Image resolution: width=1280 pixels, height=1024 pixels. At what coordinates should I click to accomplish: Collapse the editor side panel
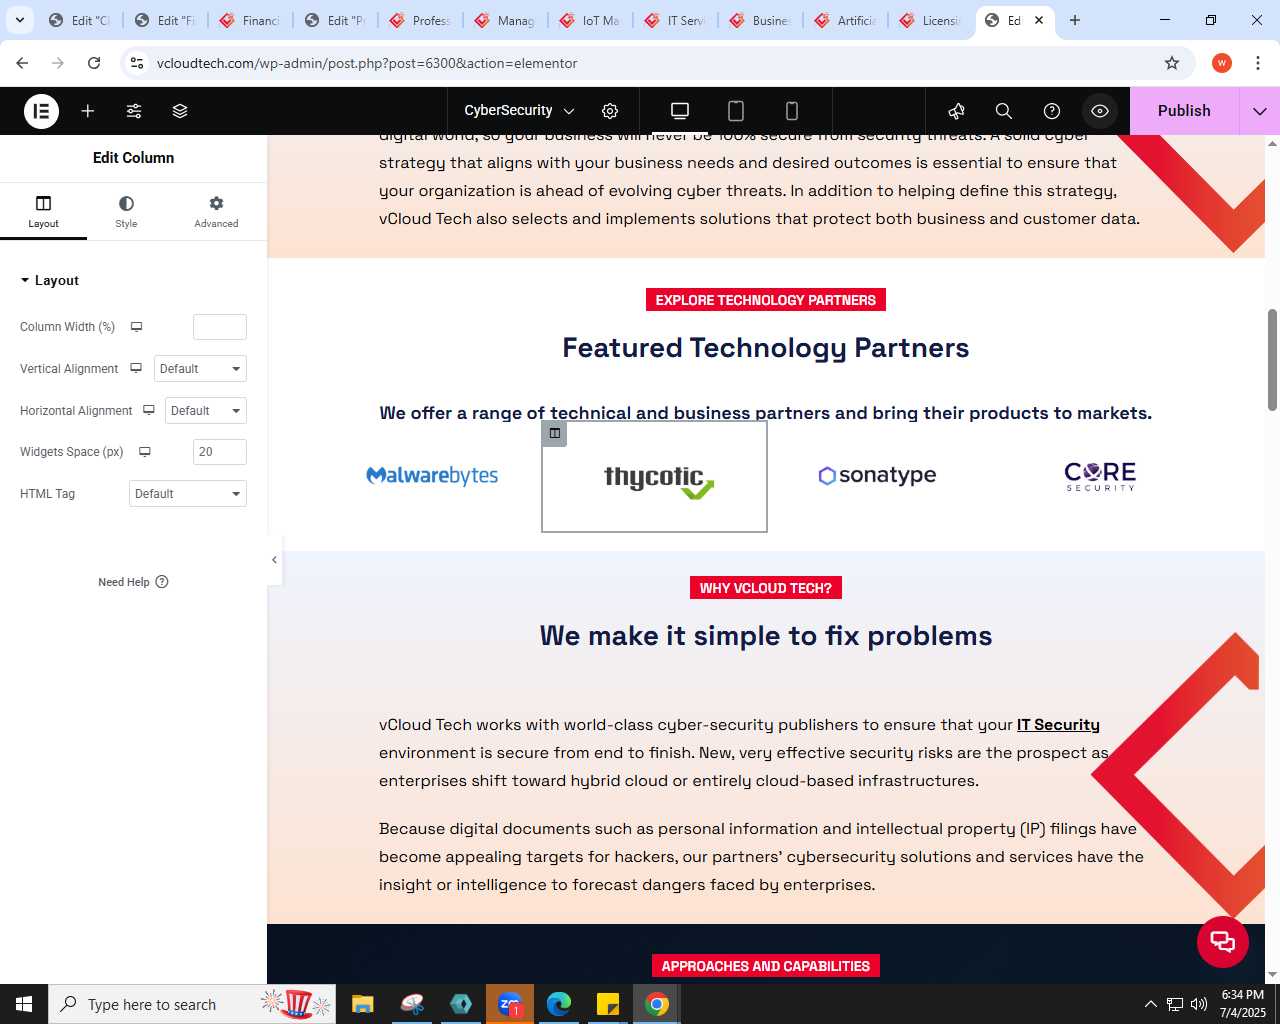pos(274,560)
